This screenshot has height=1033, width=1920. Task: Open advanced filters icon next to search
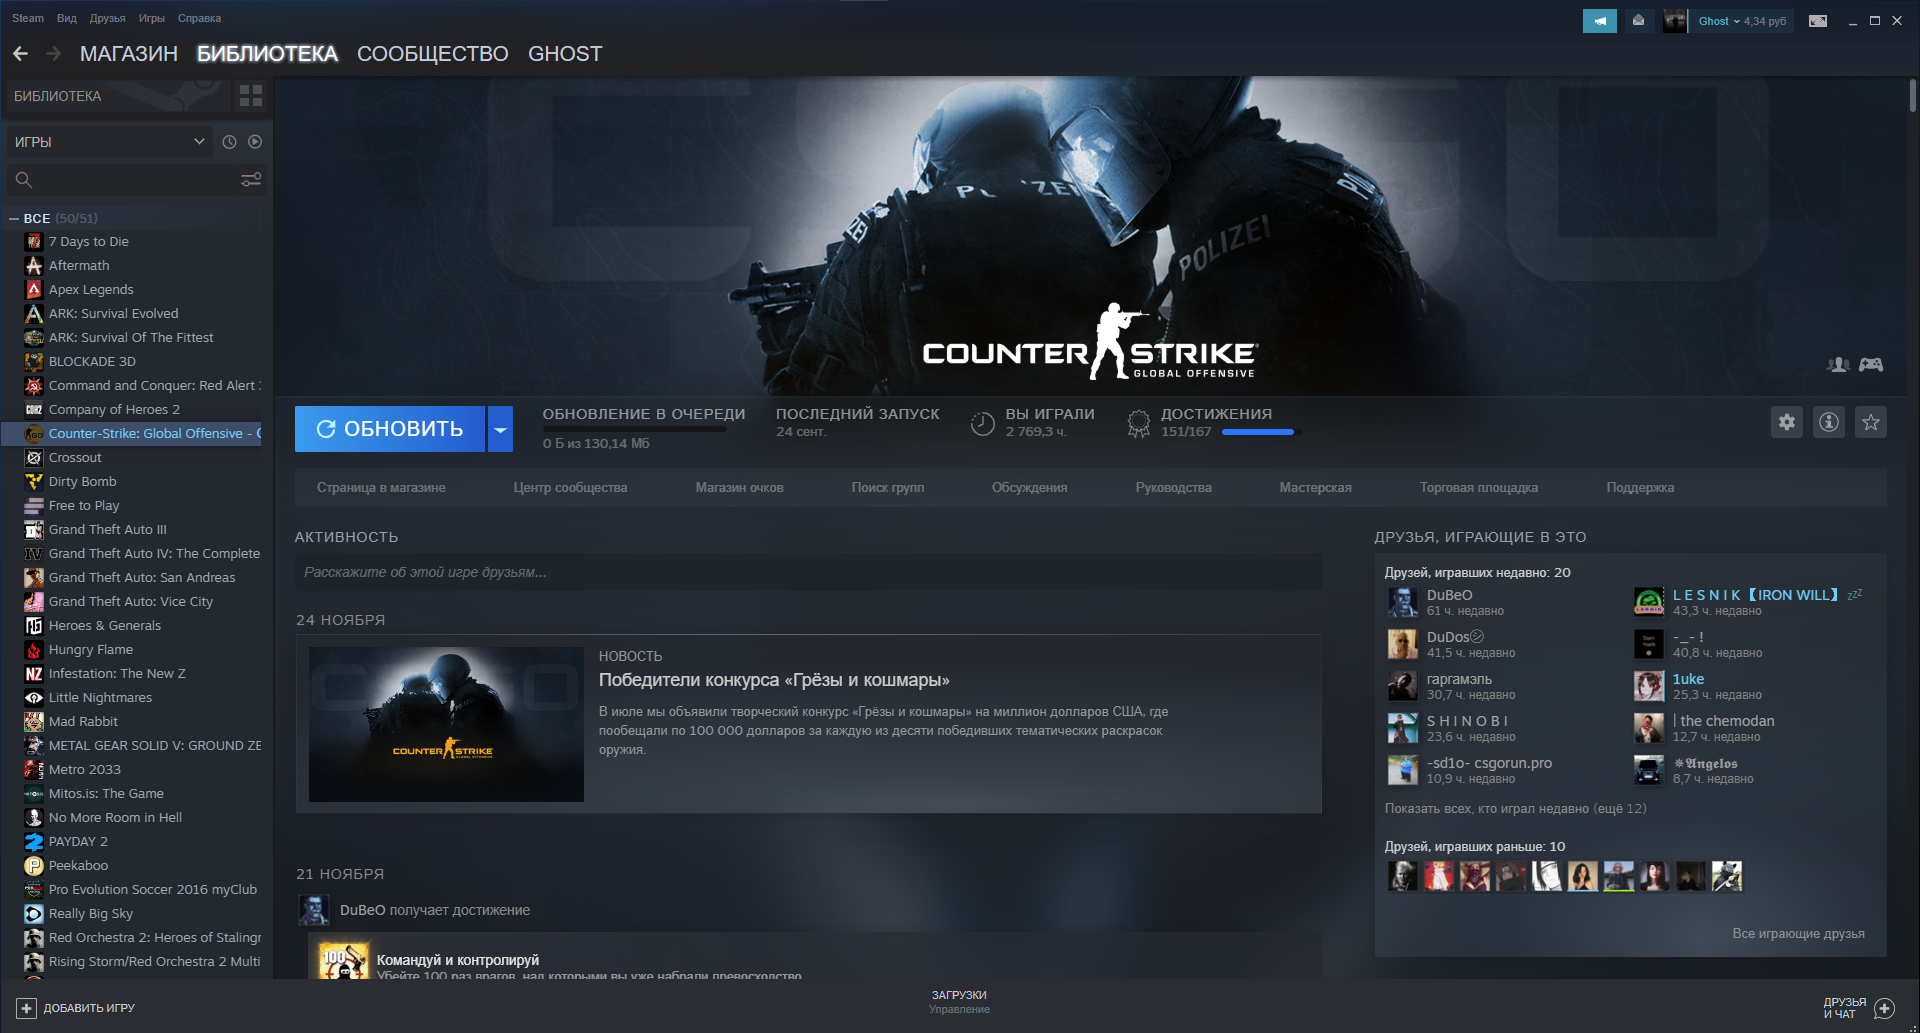251,180
